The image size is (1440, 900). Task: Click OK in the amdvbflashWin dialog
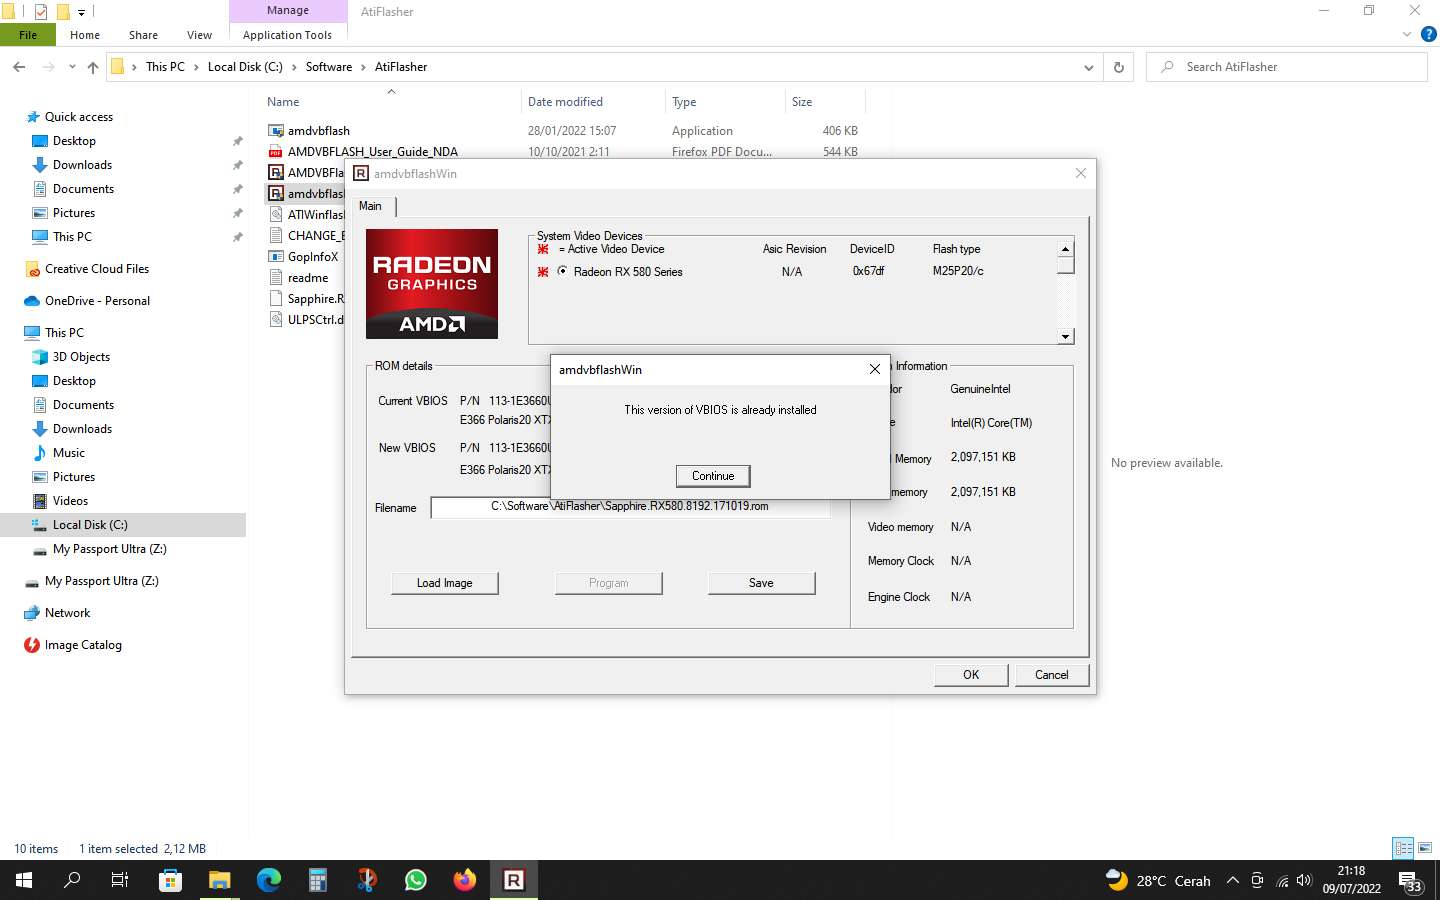(970, 675)
